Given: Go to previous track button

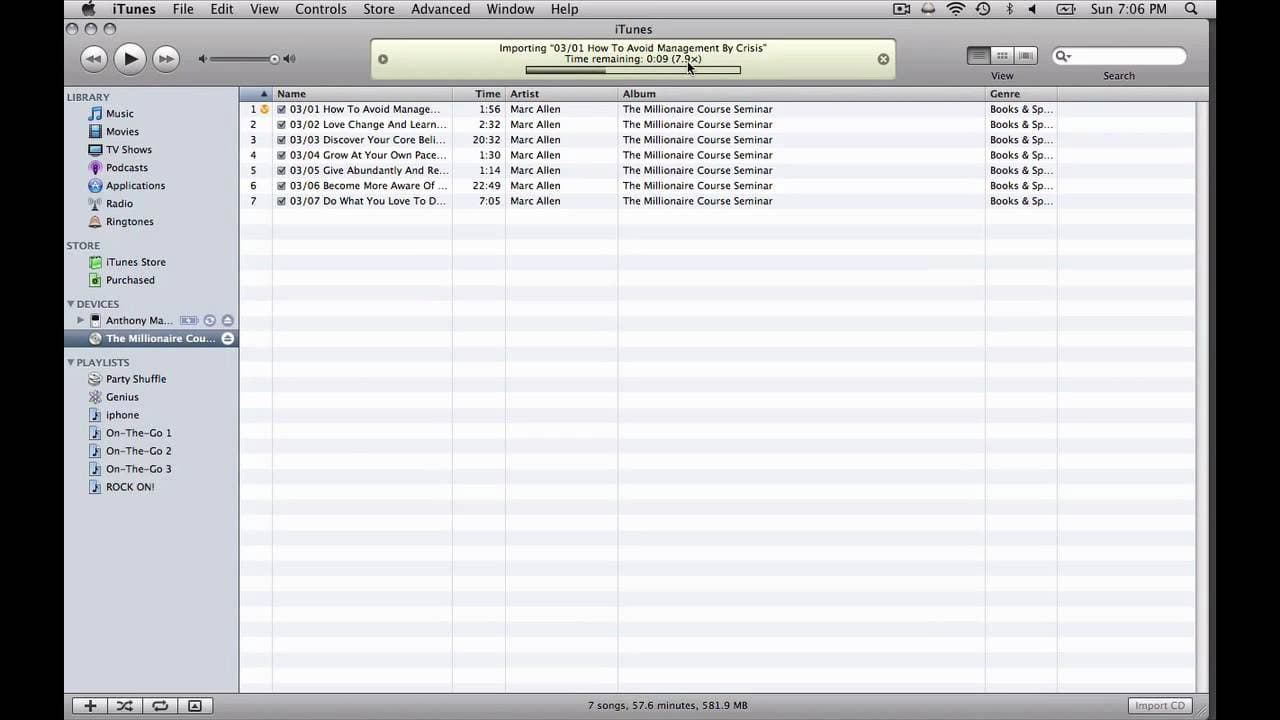Looking at the screenshot, I should [94, 59].
